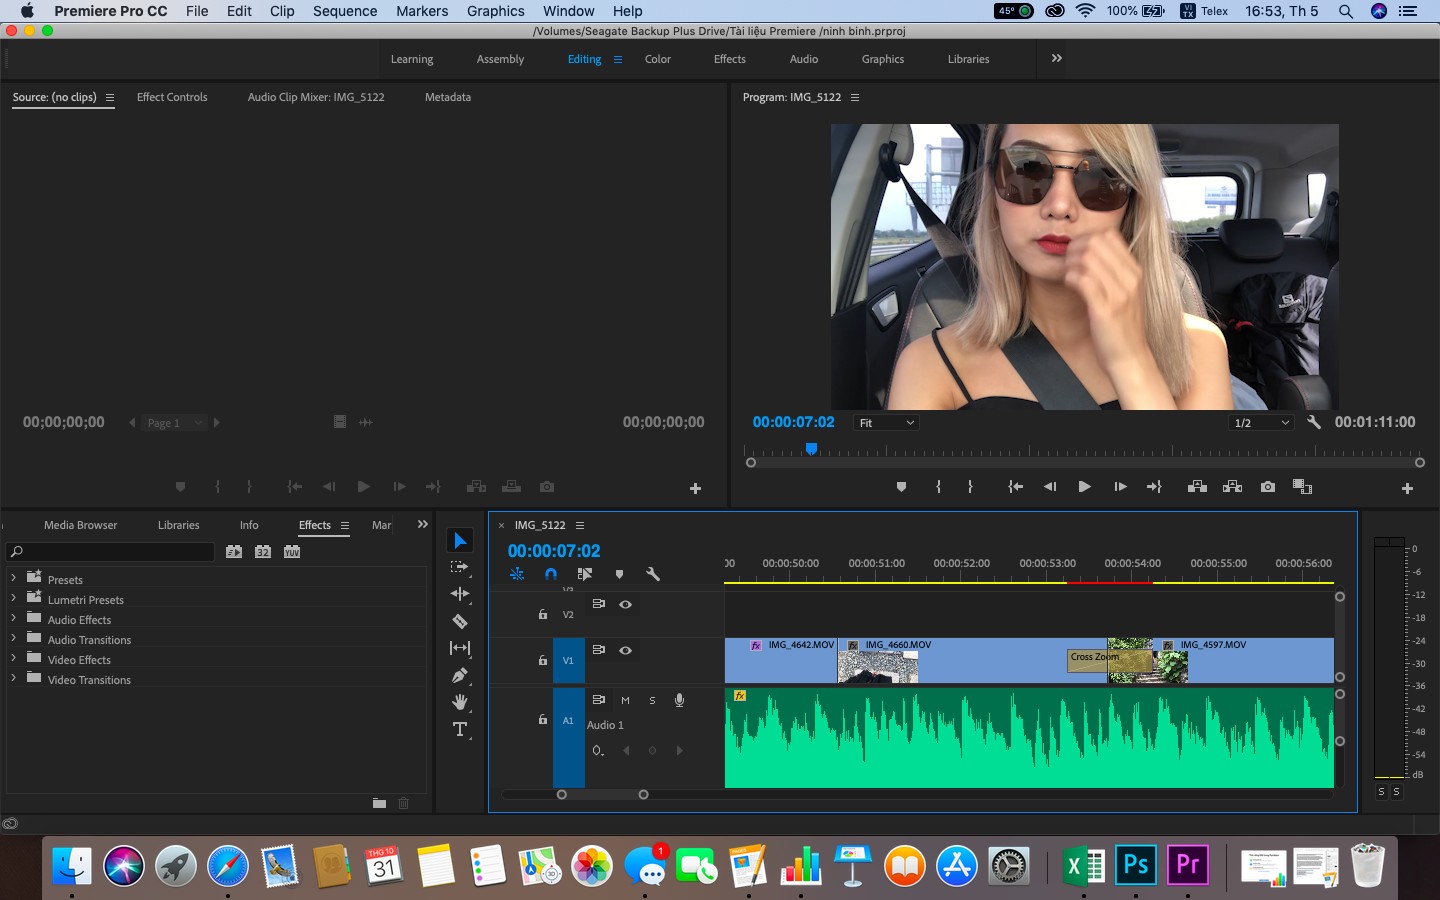
Task: Click the Effects panel search field
Action: [x=110, y=551]
